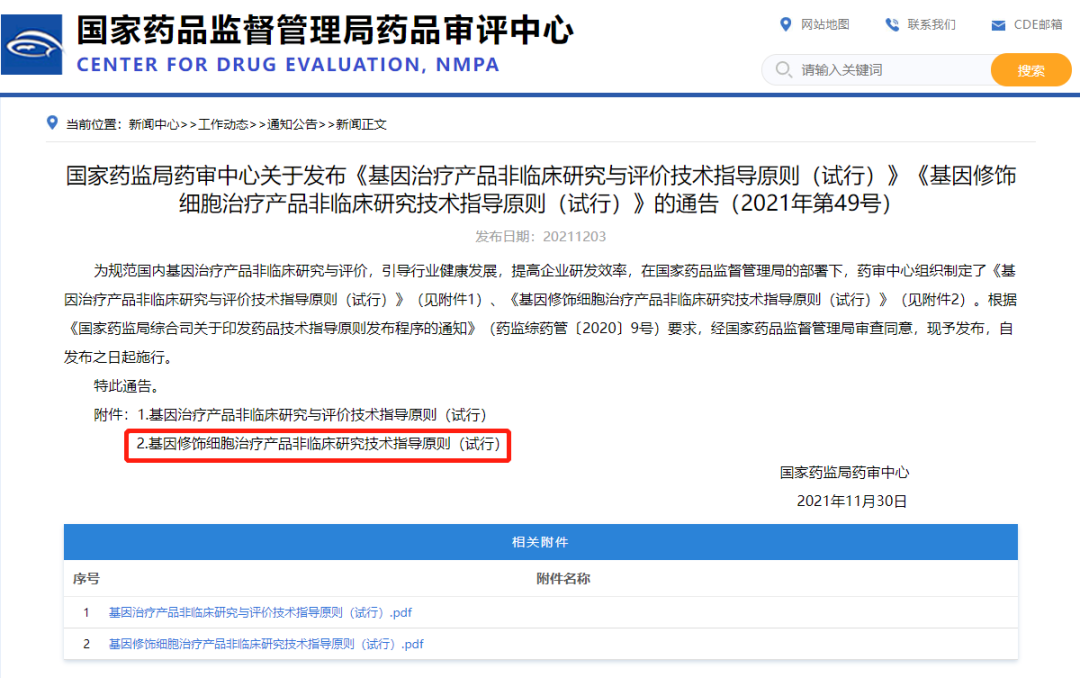Click the location pin icon before 当前位置
The height and width of the screenshot is (678, 1080).
point(52,123)
